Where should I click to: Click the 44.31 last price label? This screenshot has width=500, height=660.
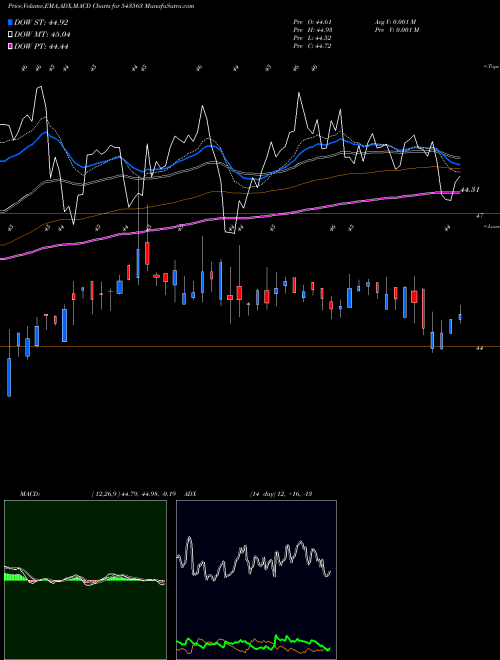[x=470, y=190]
